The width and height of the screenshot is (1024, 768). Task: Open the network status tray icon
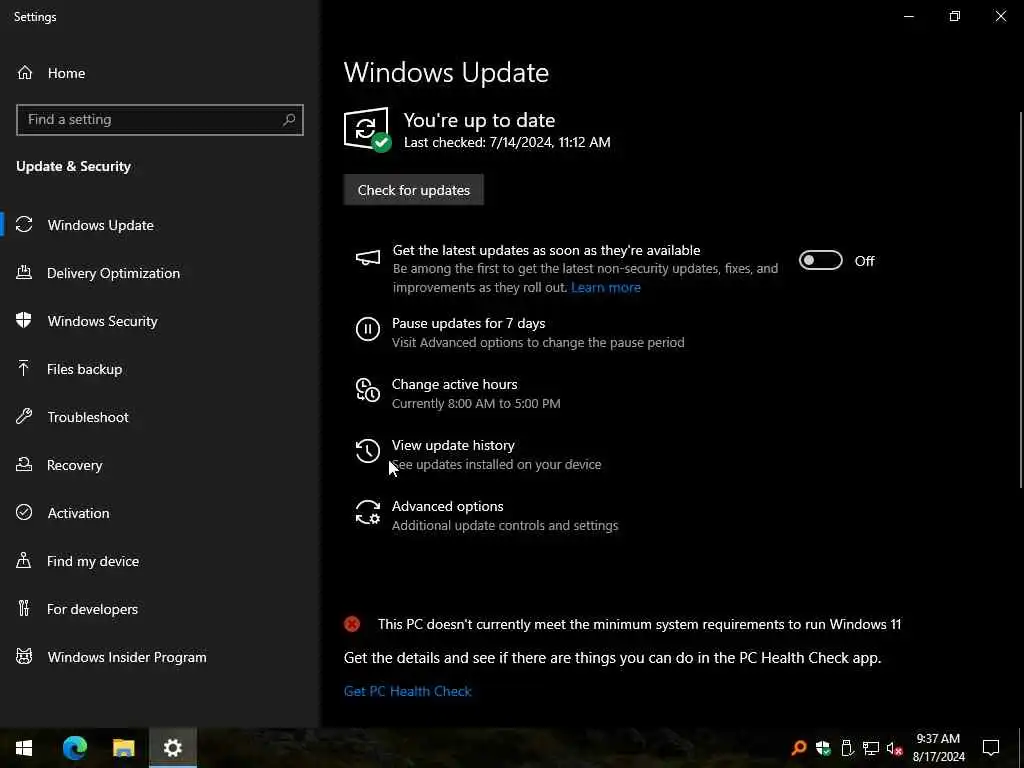click(x=871, y=748)
